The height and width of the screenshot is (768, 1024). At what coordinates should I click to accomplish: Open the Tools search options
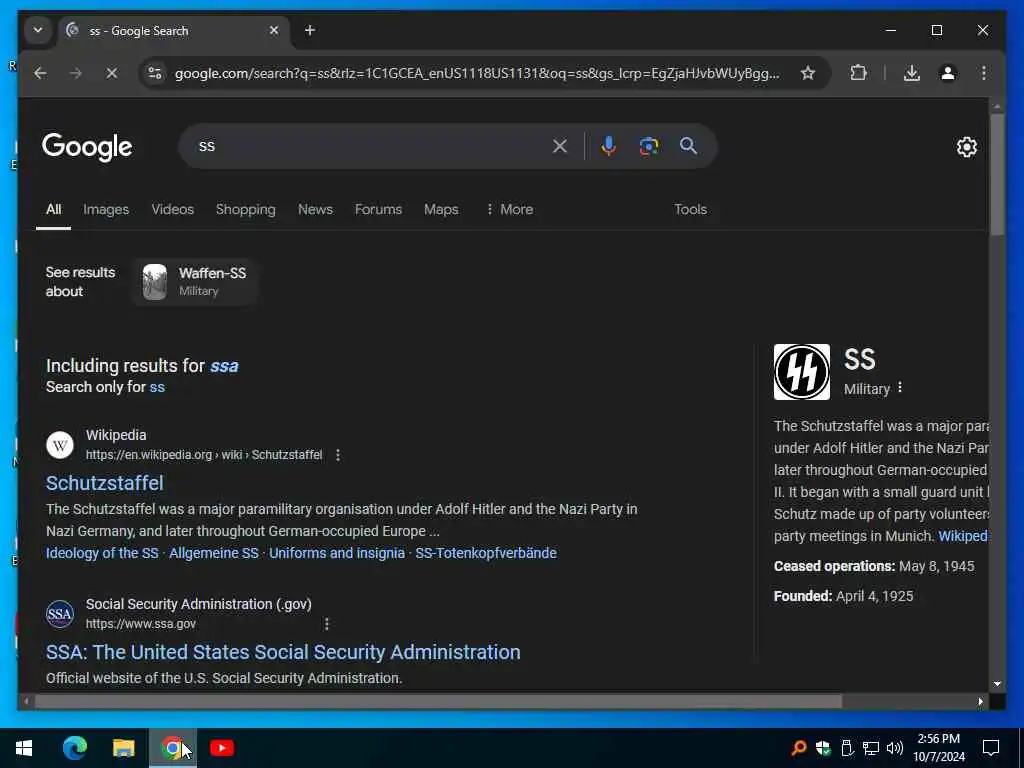point(690,210)
